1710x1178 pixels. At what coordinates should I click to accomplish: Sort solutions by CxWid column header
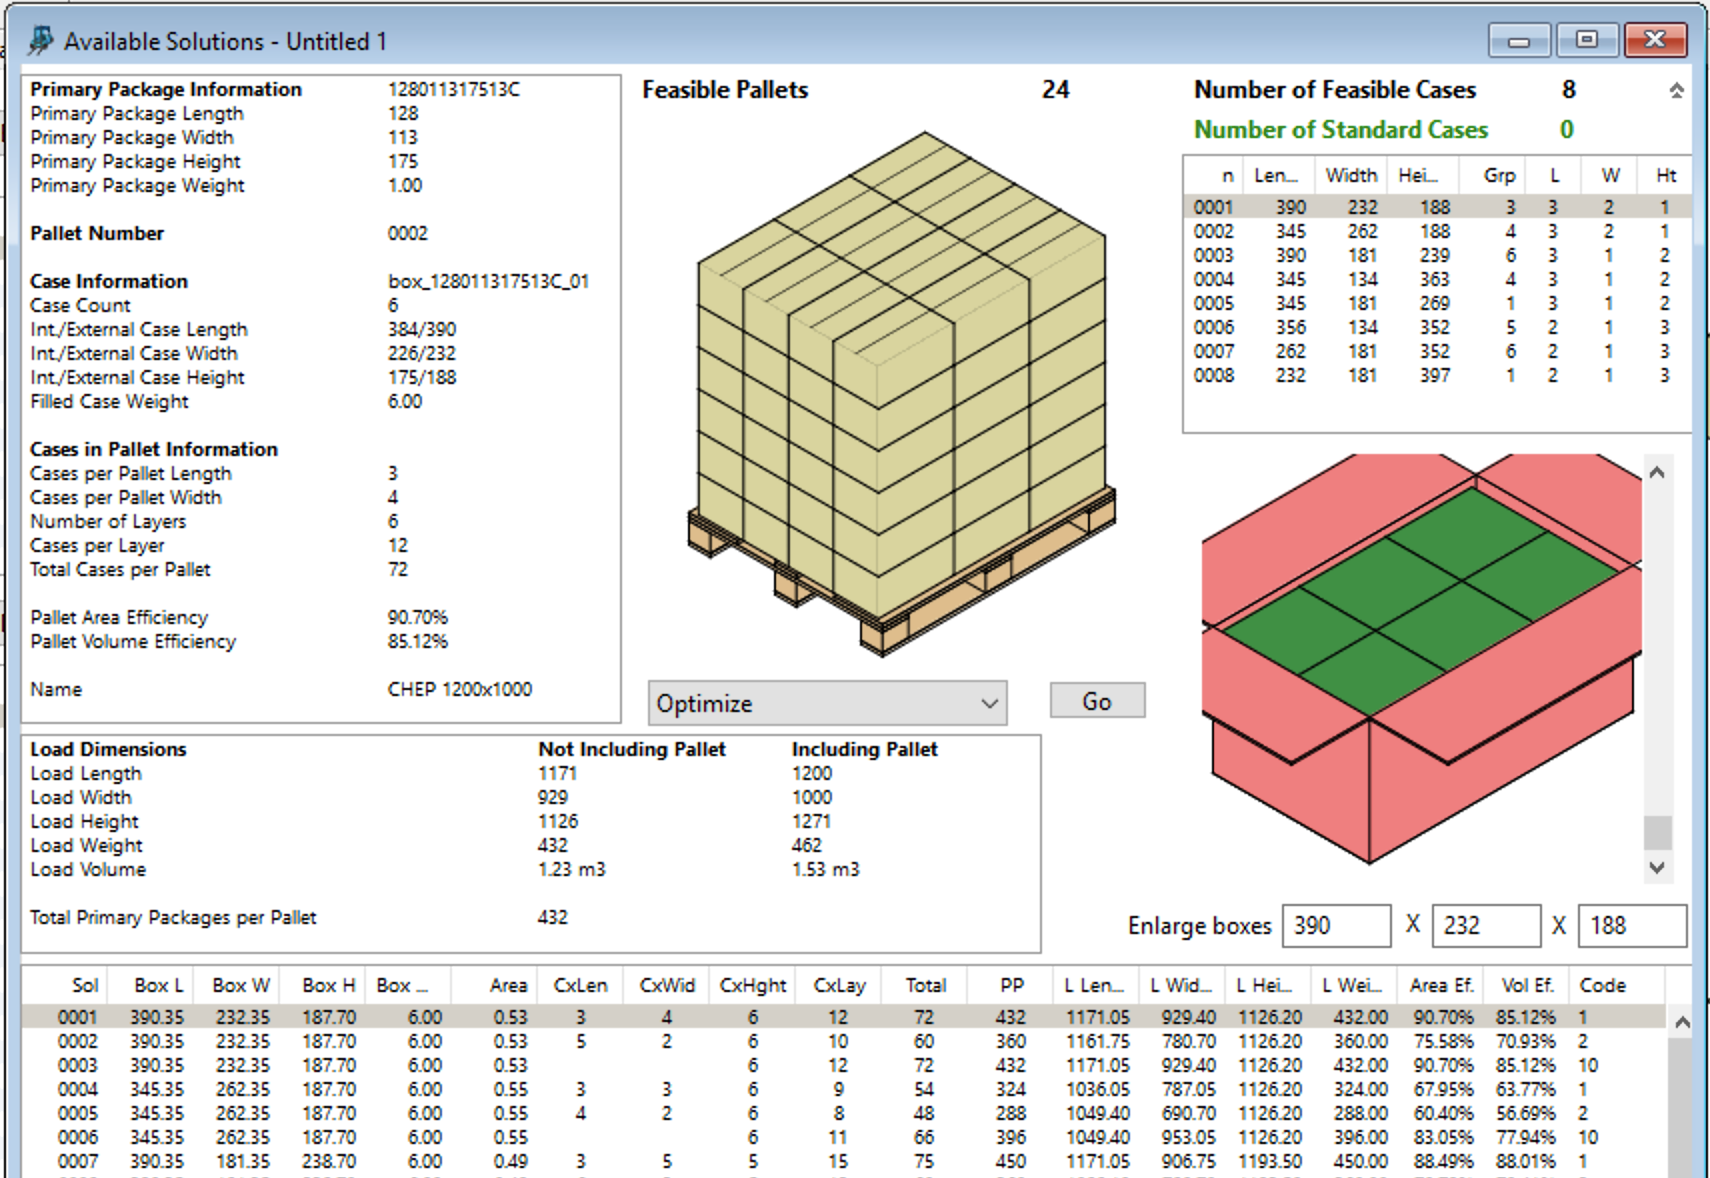pyautogui.click(x=667, y=985)
